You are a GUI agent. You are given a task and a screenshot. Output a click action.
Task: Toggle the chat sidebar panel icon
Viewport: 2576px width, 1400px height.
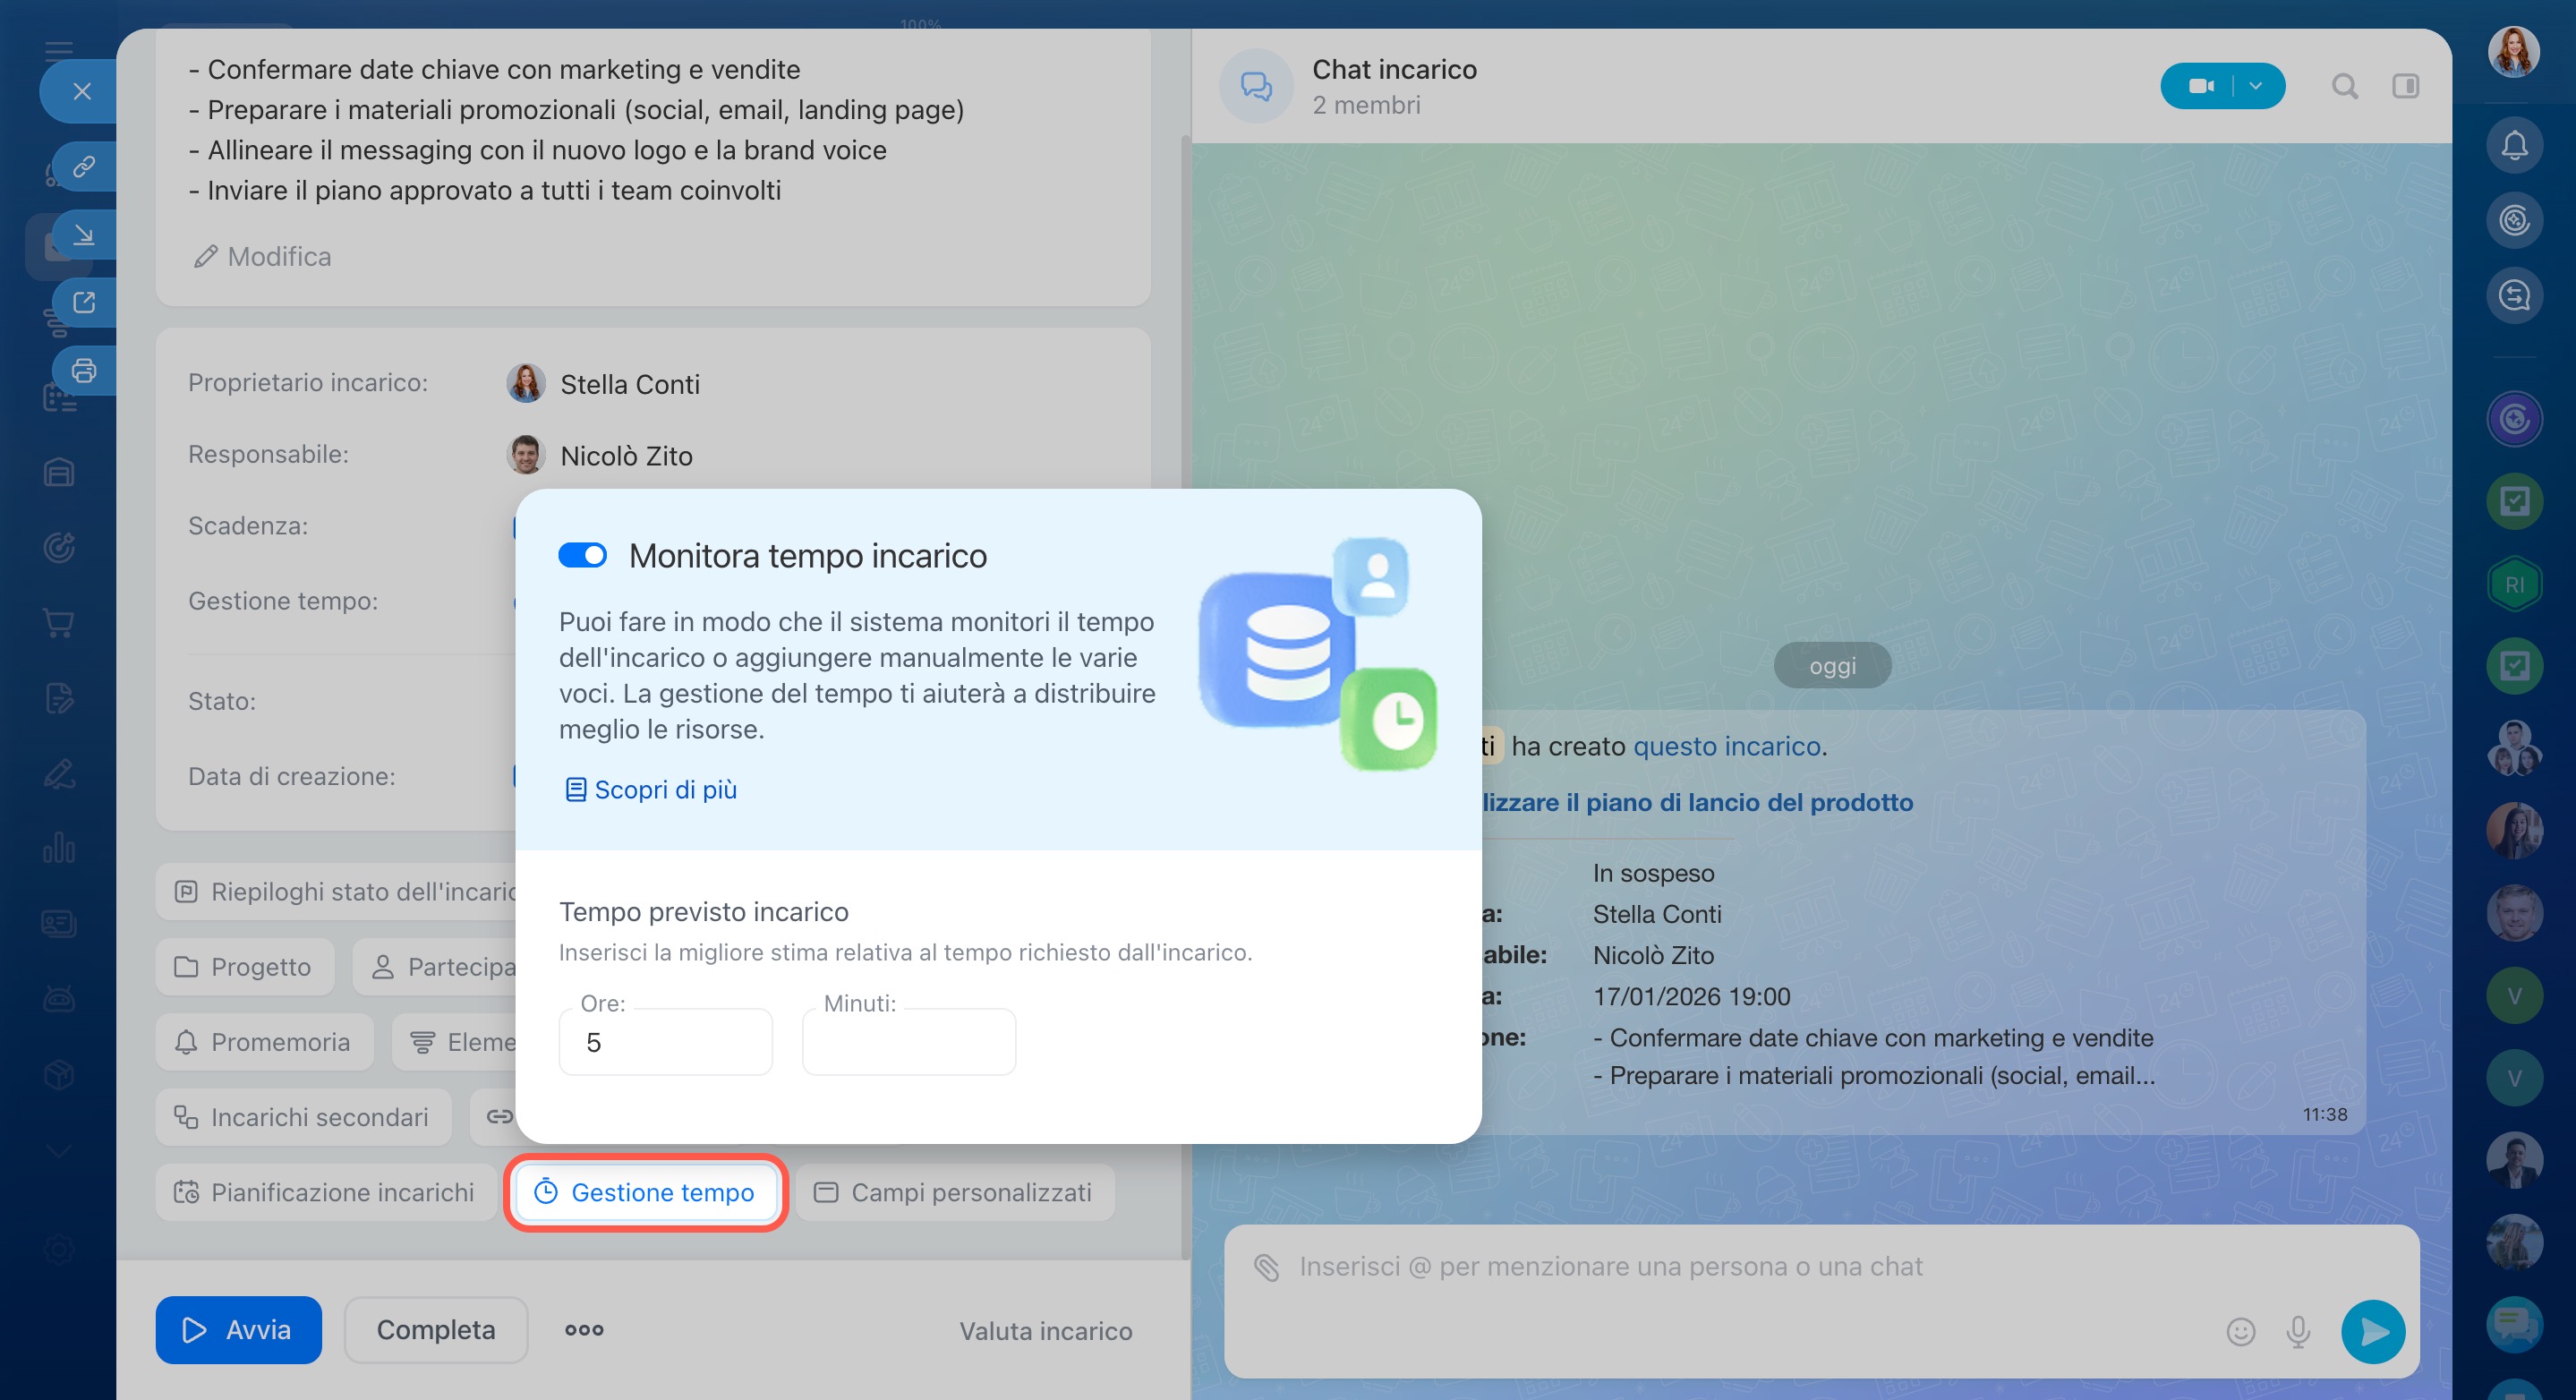coord(2405,86)
